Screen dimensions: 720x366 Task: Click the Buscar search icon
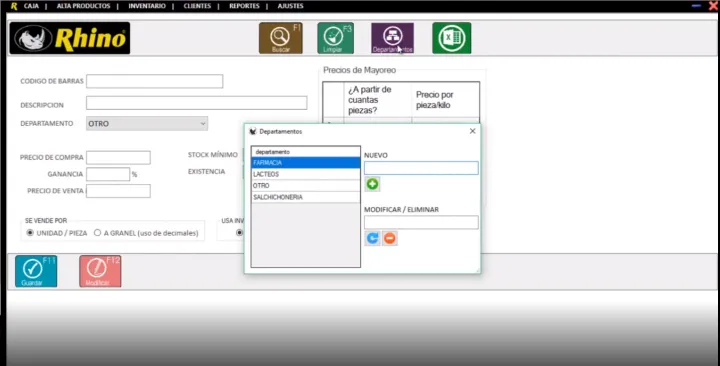(281, 38)
